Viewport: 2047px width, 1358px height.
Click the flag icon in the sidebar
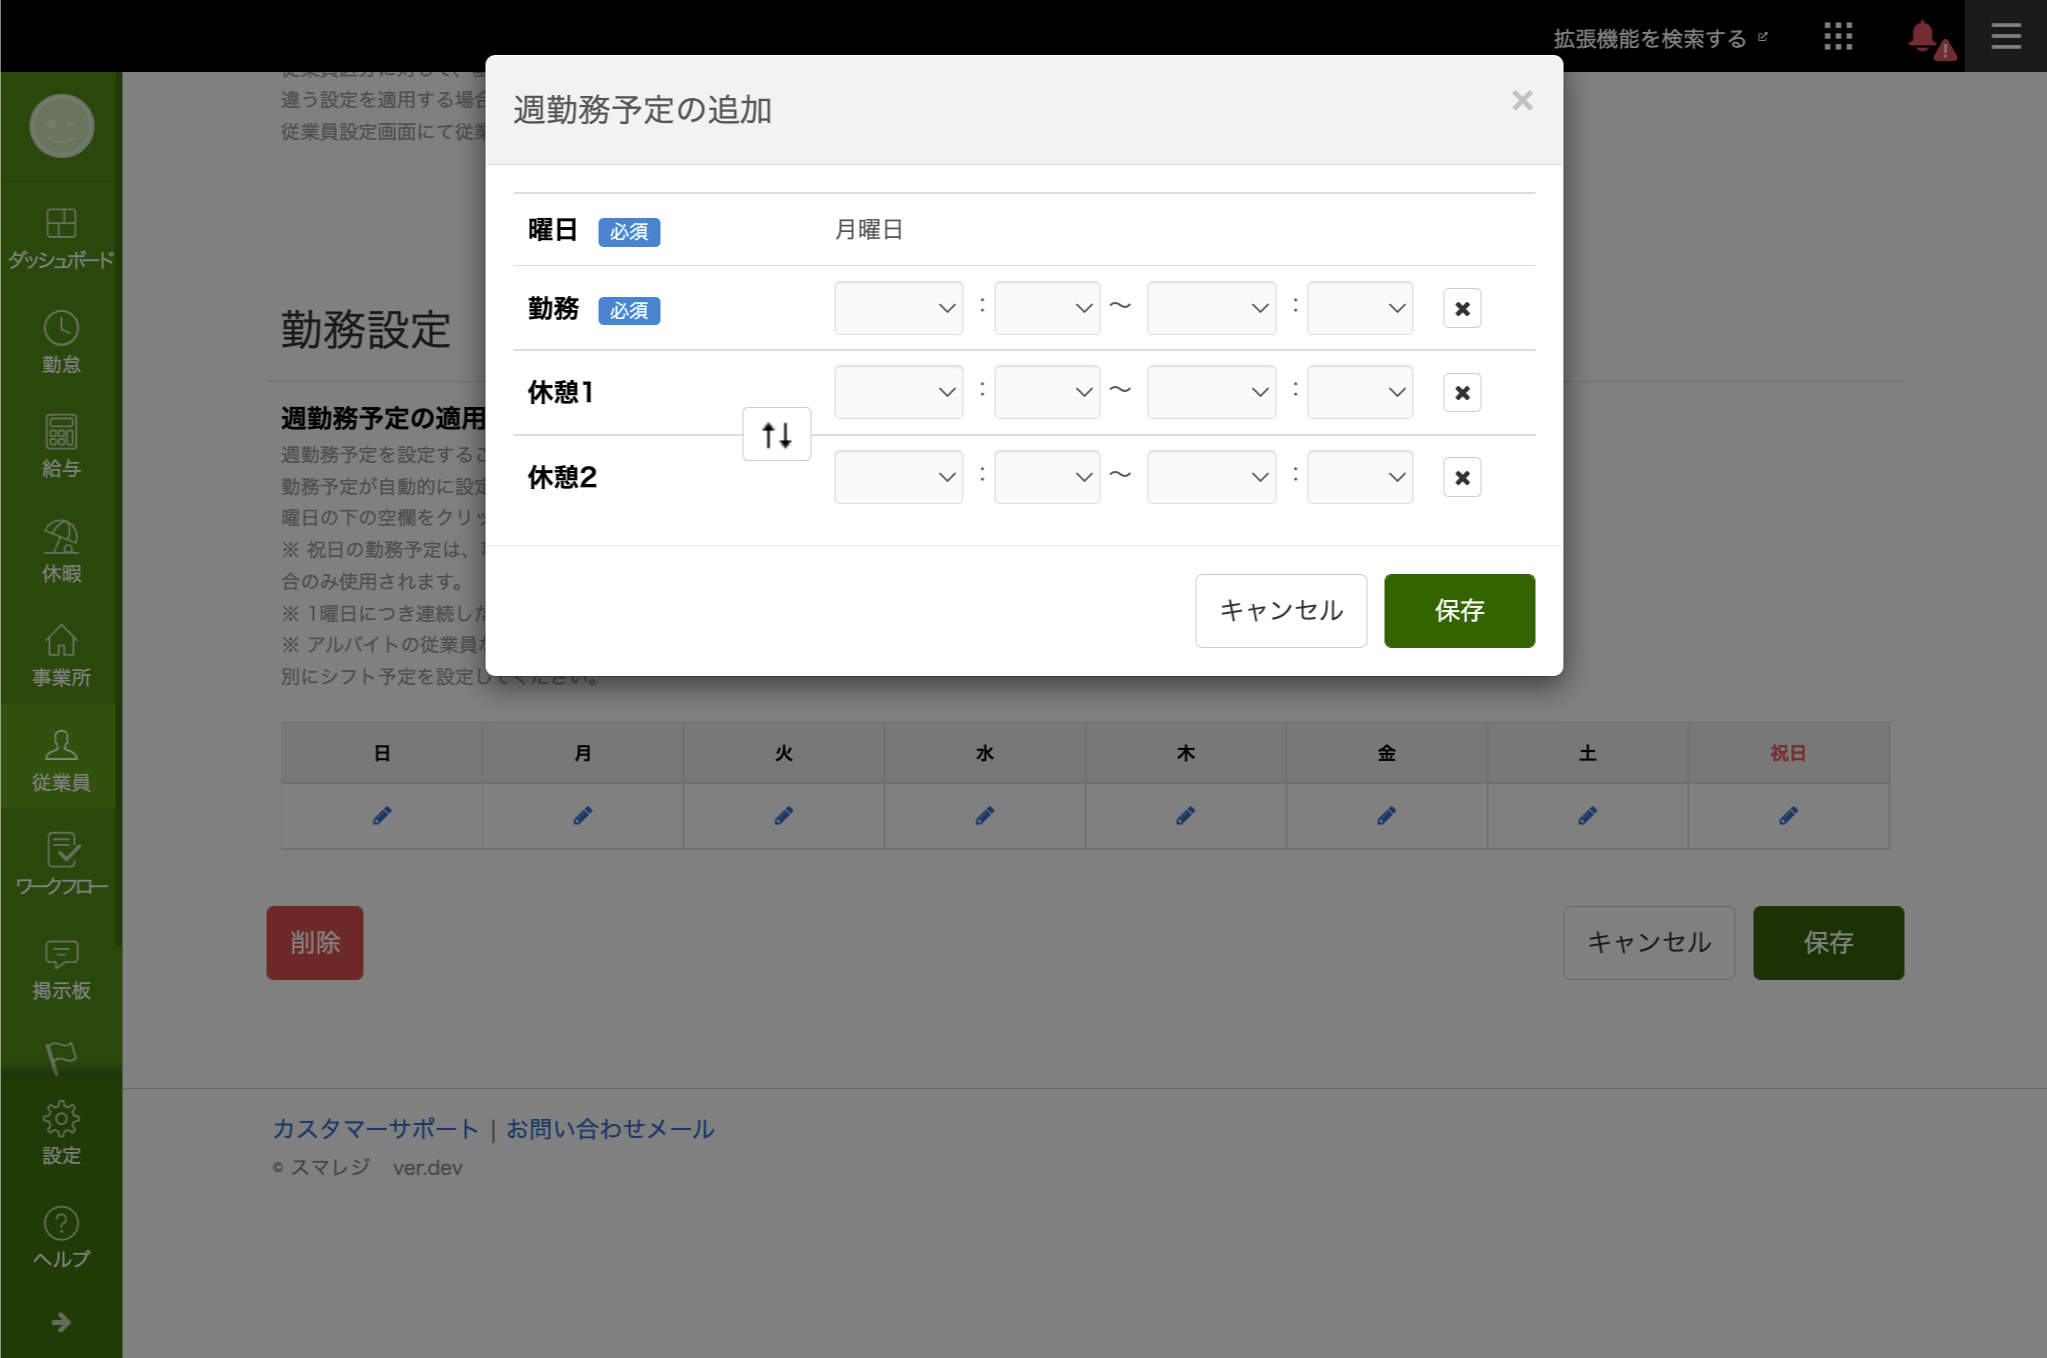click(x=61, y=1057)
